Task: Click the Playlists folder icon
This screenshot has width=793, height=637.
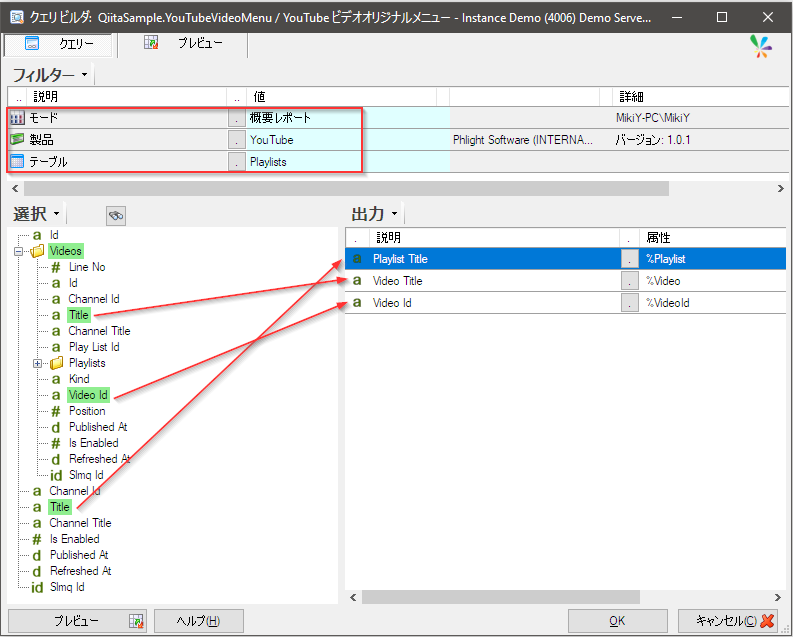Action: click(x=57, y=362)
